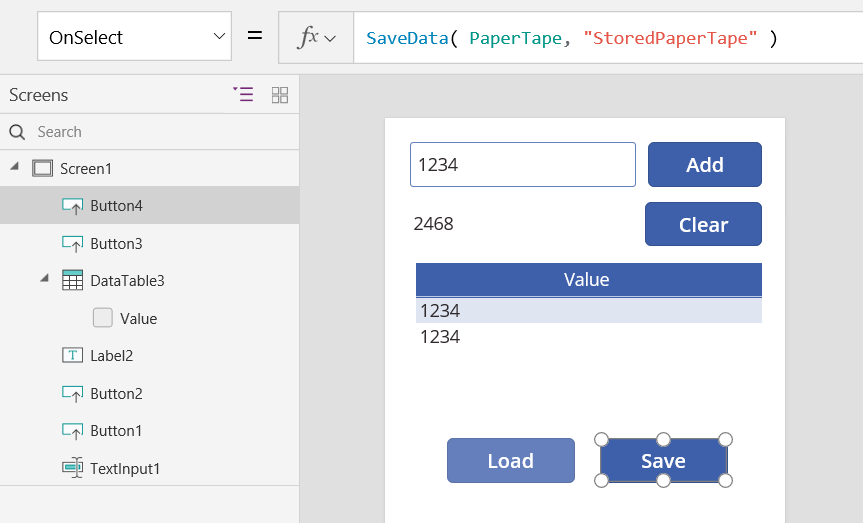Click the Button3 control icon

pos(72,243)
